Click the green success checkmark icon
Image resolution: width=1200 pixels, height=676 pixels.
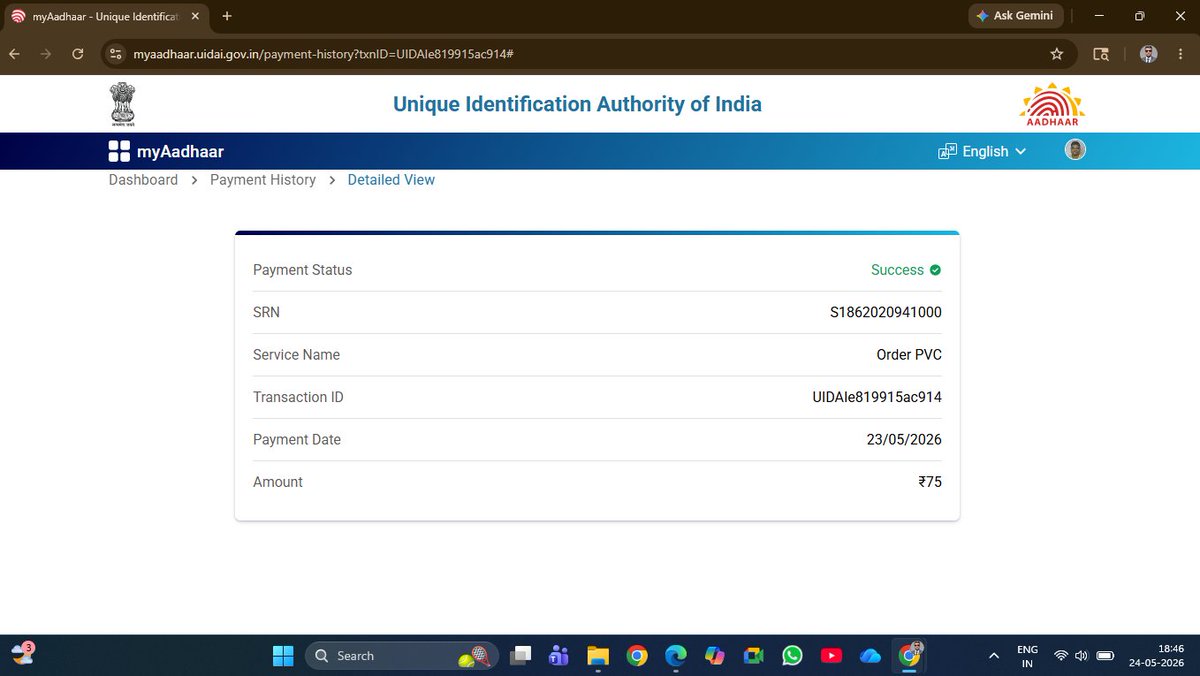[x=935, y=270]
